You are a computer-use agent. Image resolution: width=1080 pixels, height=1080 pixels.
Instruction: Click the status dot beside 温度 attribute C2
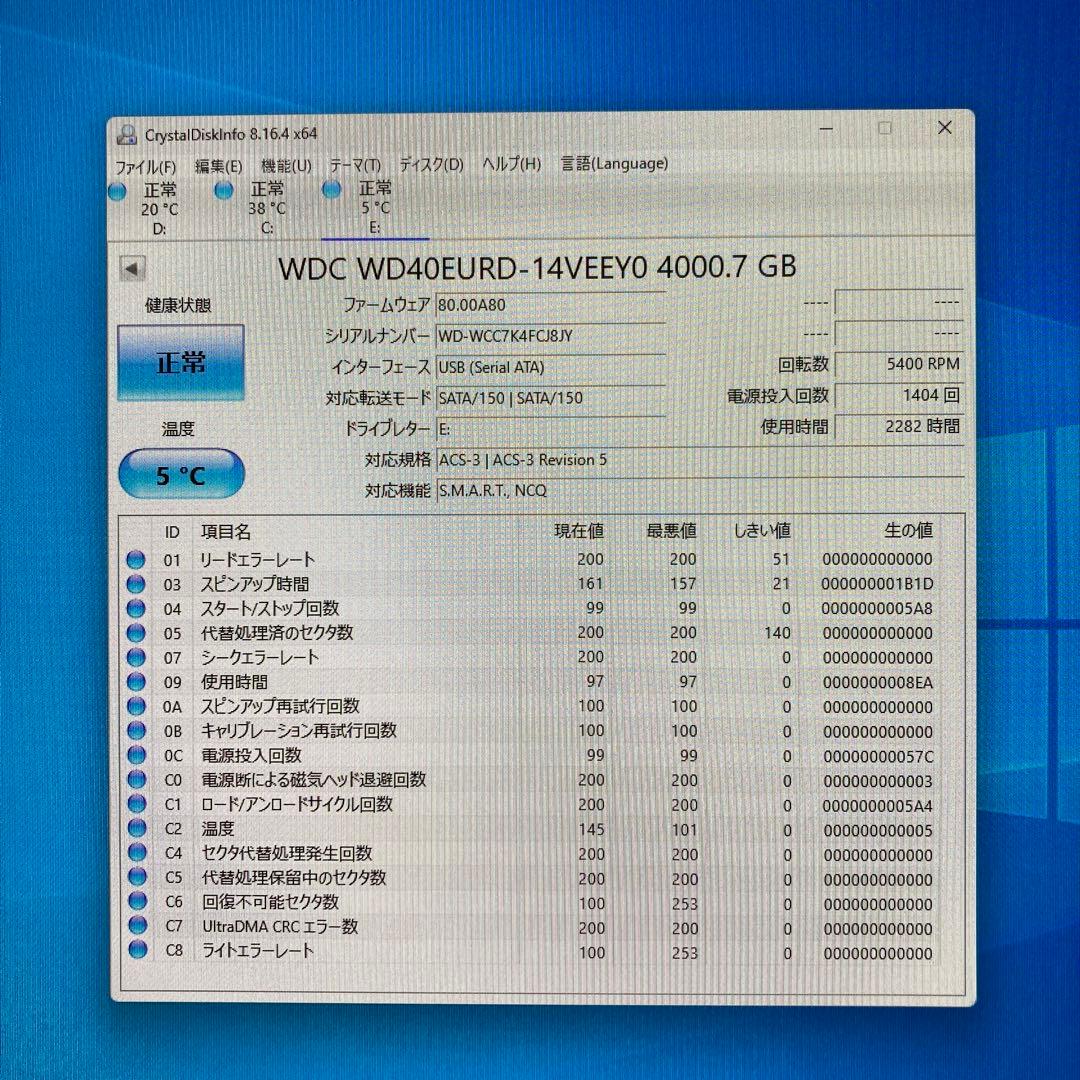(135, 829)
